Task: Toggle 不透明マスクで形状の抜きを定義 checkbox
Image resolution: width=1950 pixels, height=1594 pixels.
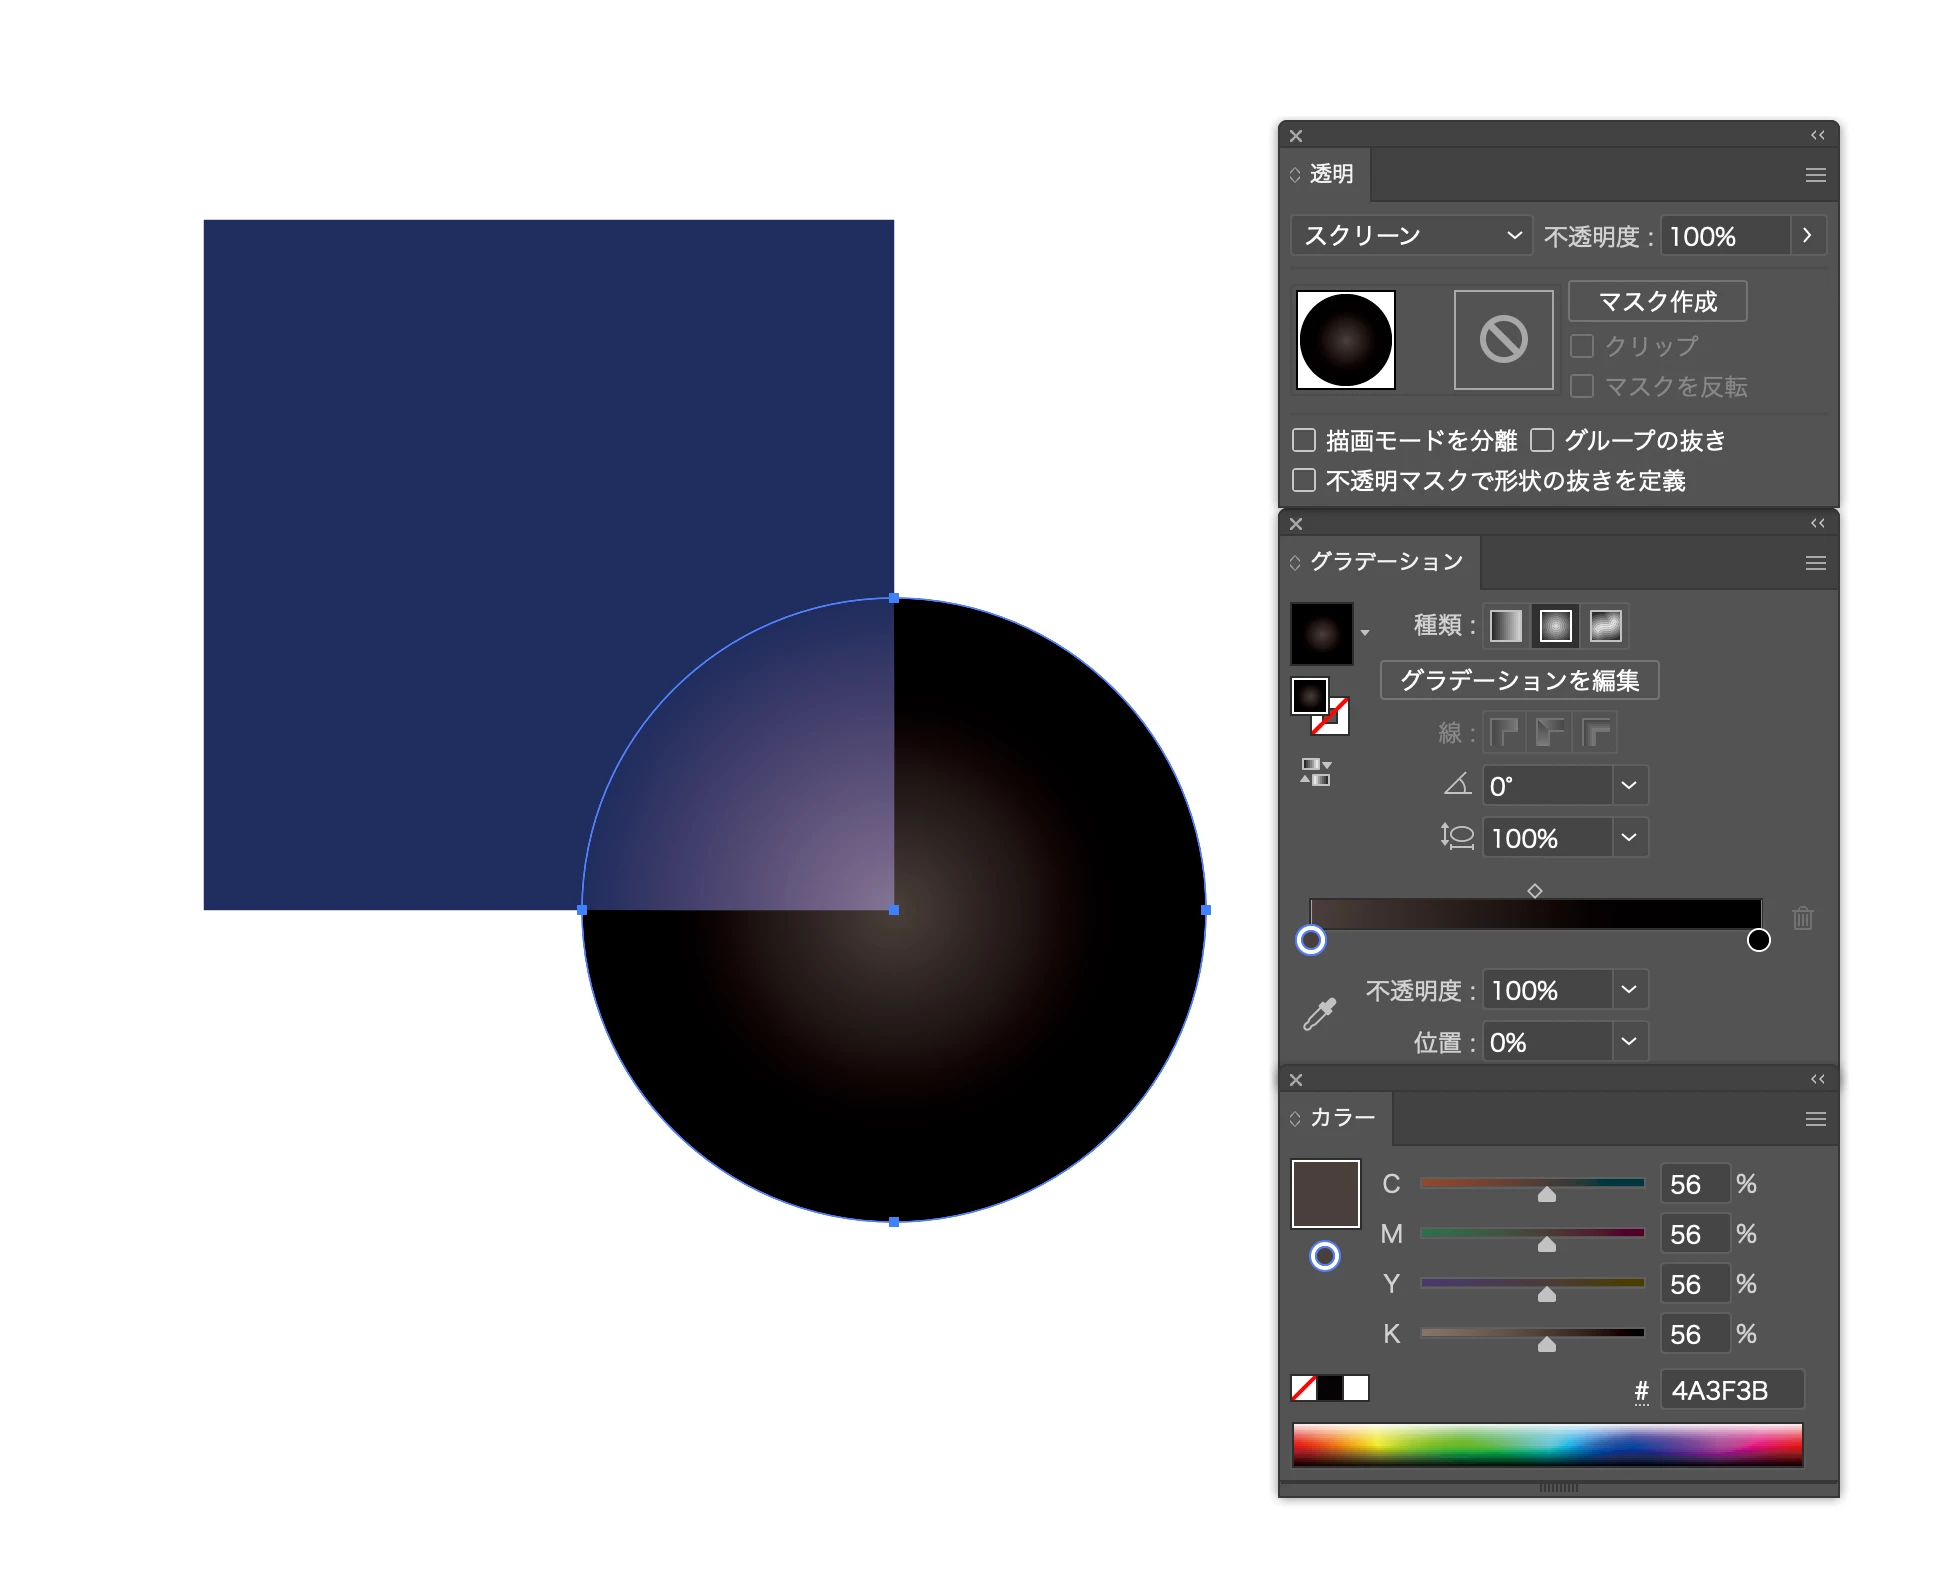Action: tap(1304, 480)
